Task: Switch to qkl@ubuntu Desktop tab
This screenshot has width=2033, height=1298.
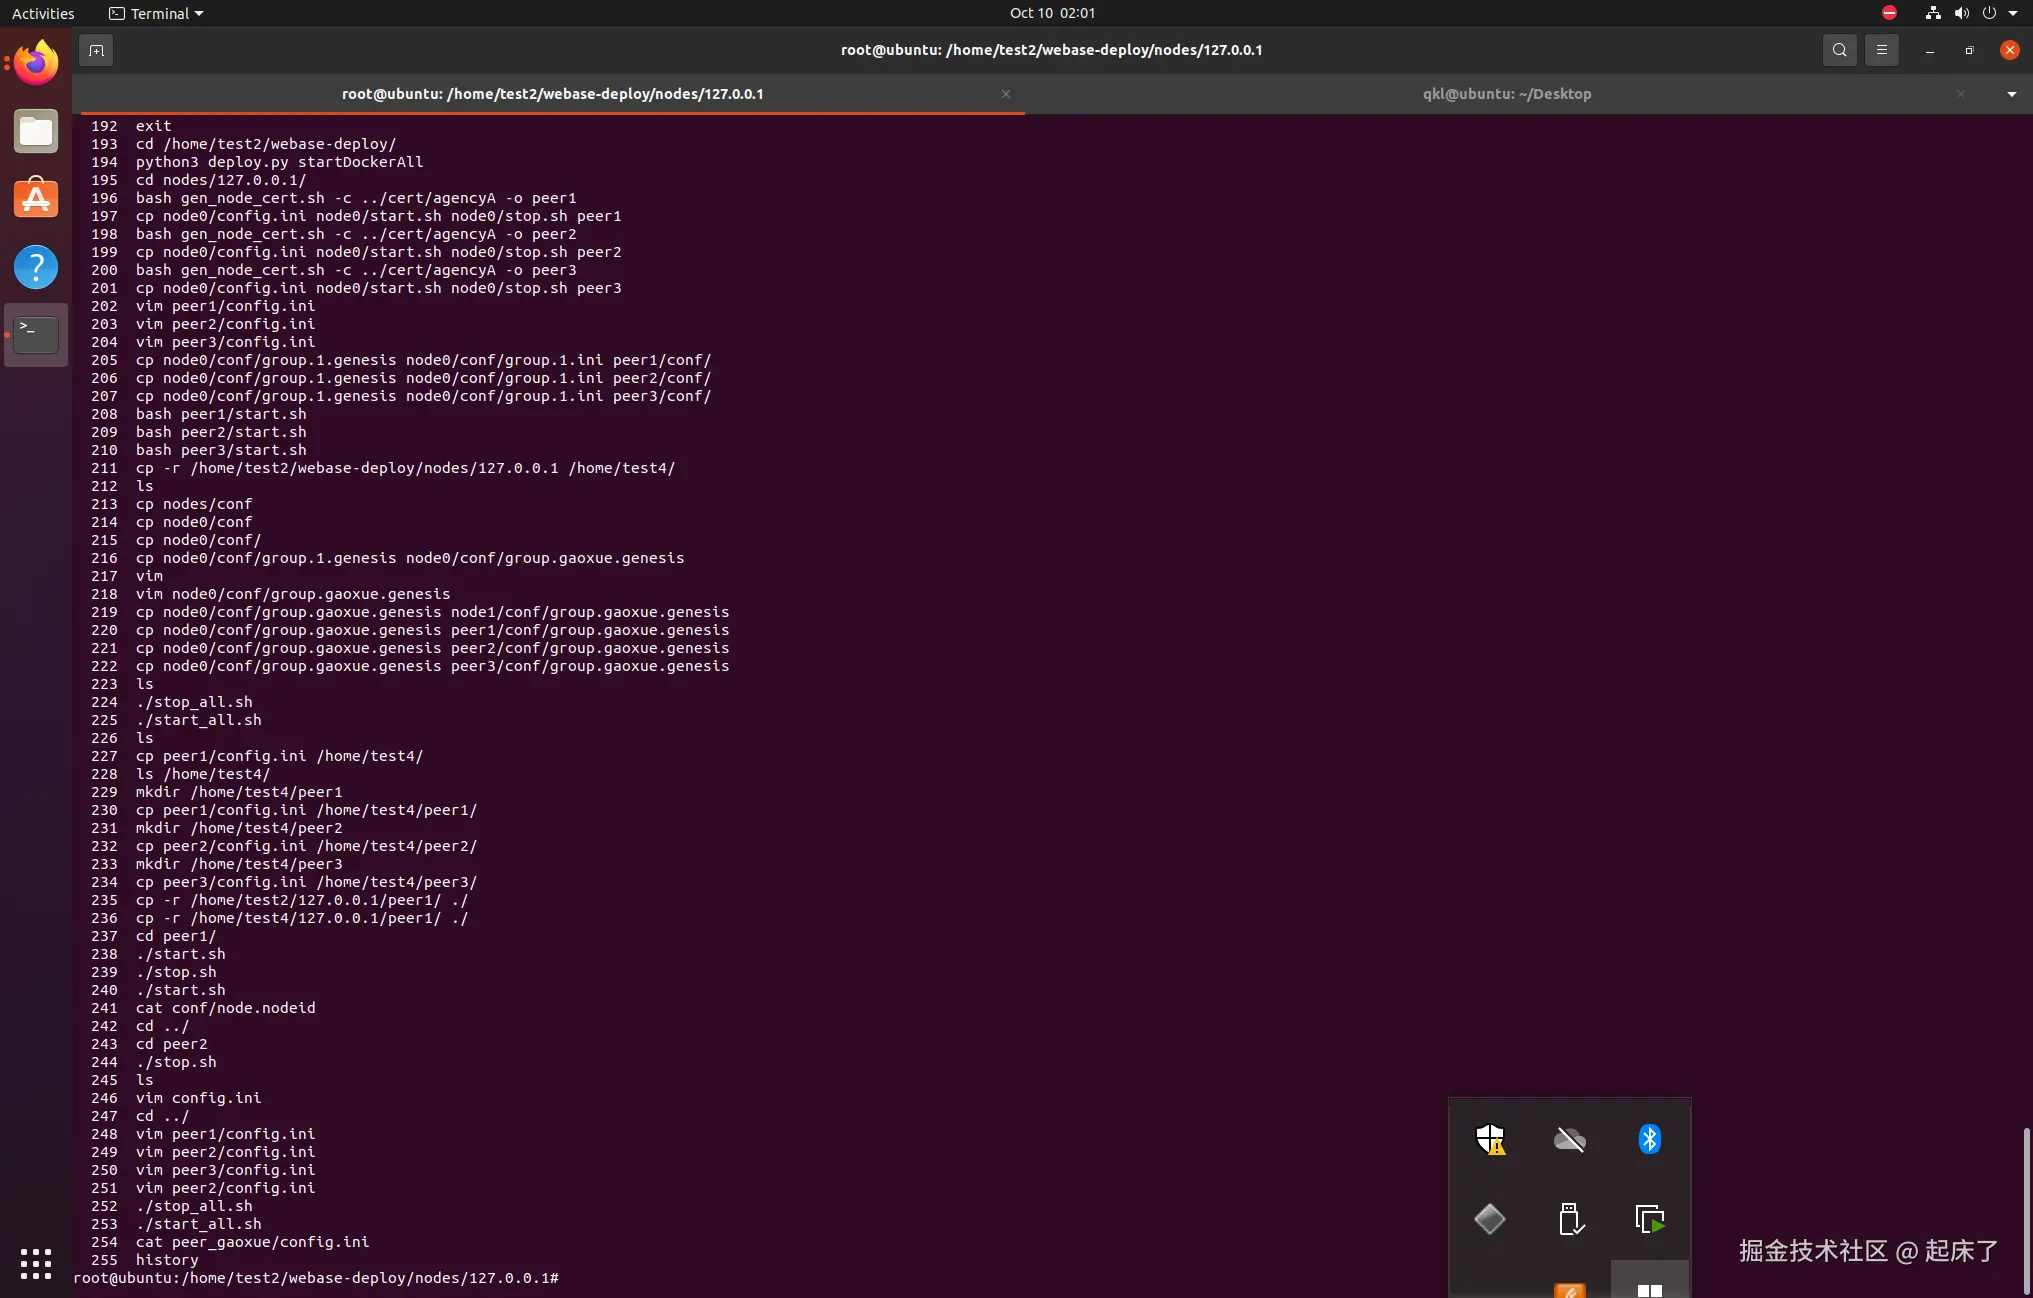Action: (1506, 94)
